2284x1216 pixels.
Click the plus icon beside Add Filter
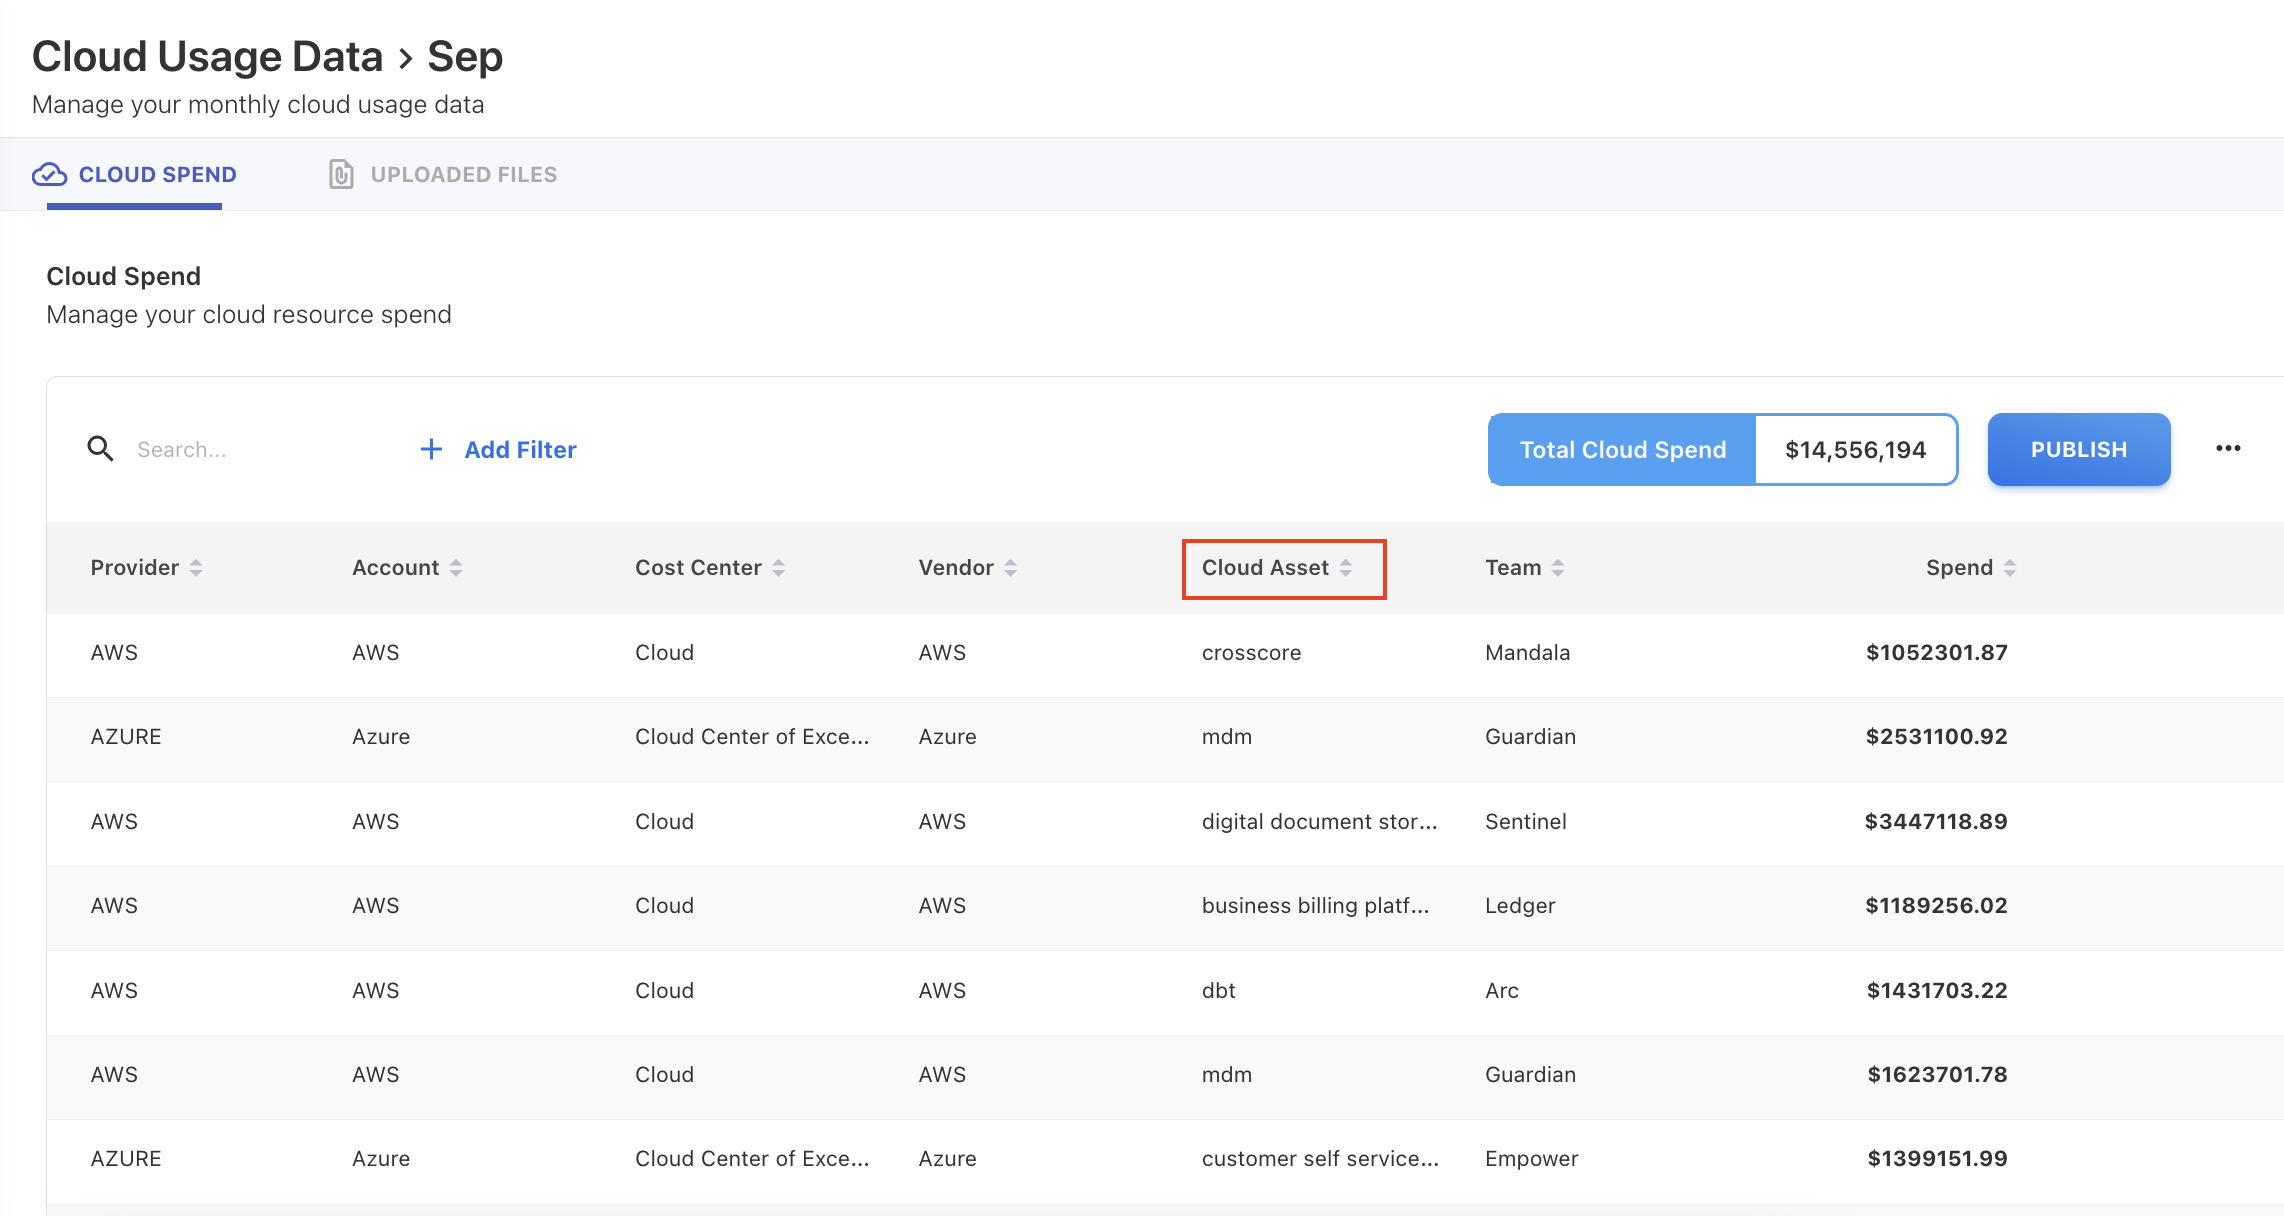[x=431, y=449]
